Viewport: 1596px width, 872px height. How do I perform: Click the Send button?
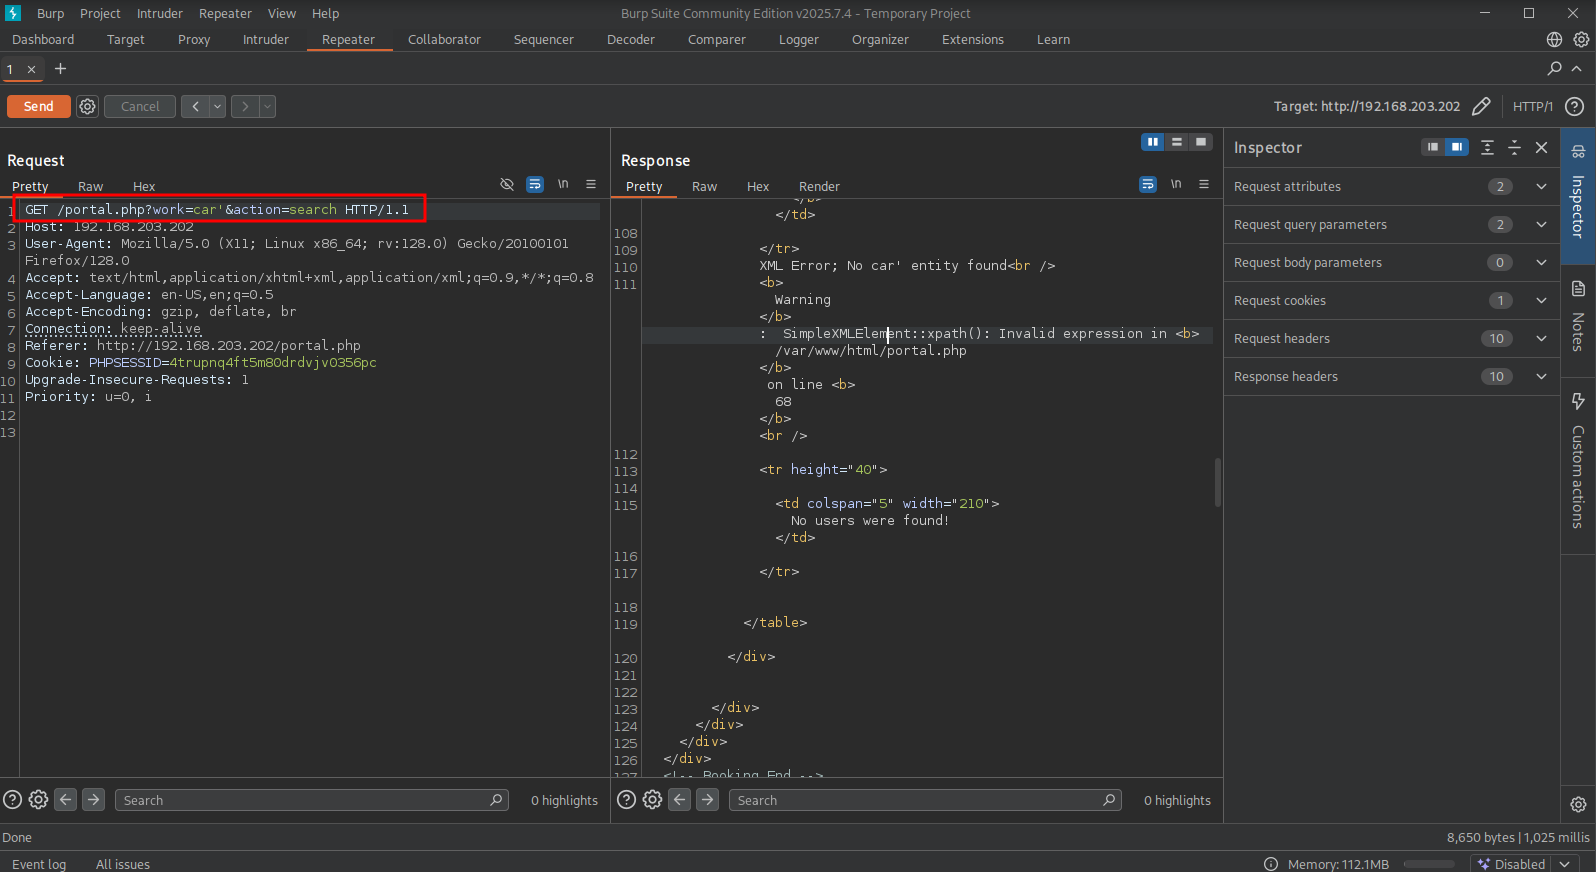38,106
